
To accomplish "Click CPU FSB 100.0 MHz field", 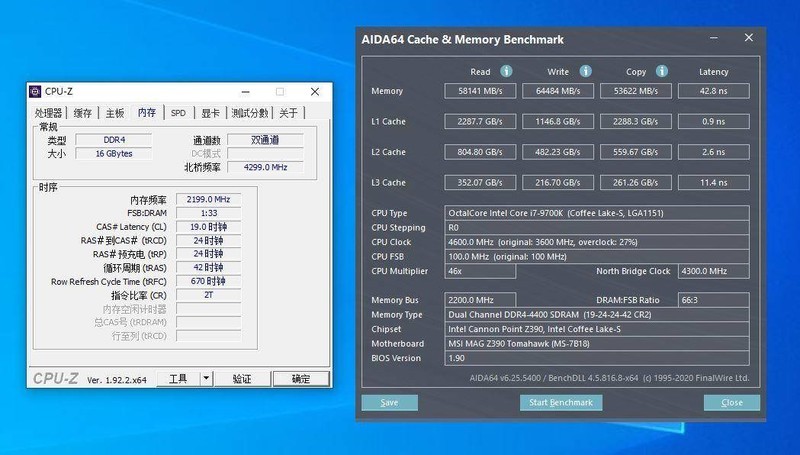I will 597,257.
